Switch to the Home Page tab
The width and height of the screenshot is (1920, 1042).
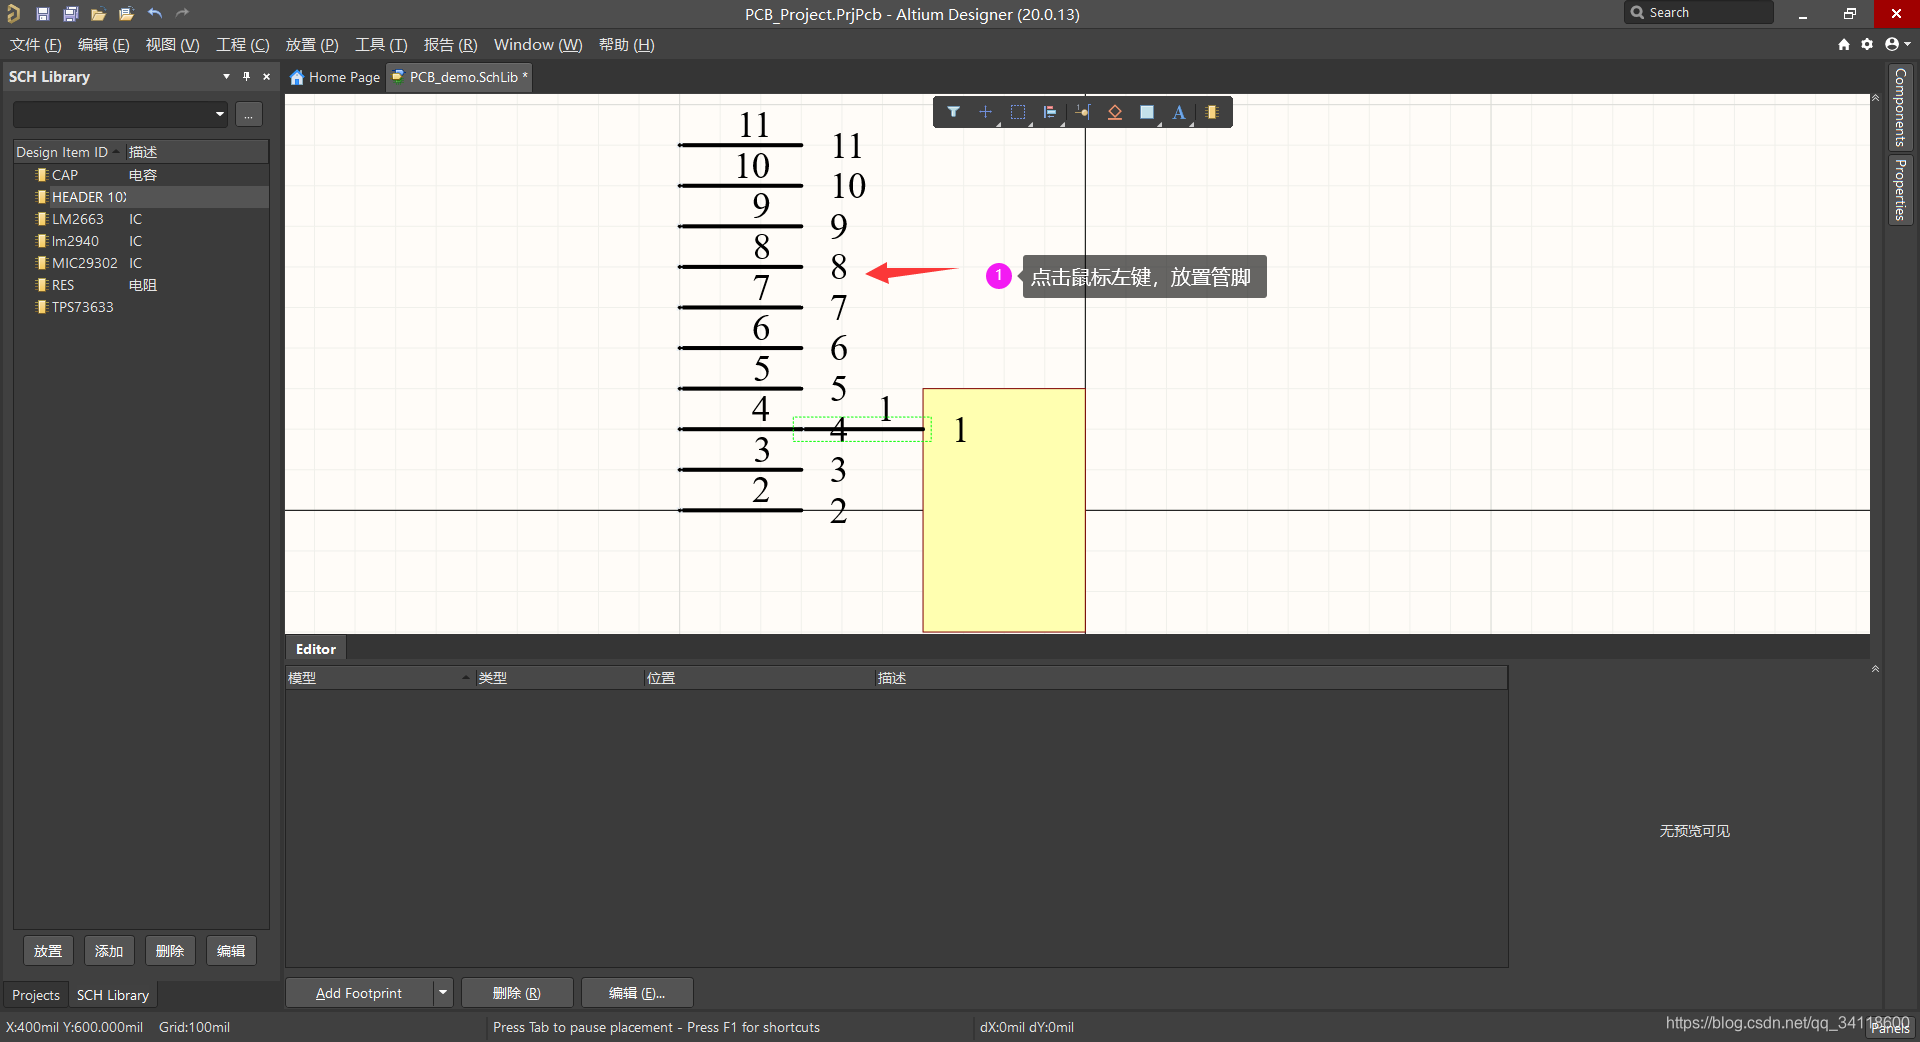click(x=335, y=77)
